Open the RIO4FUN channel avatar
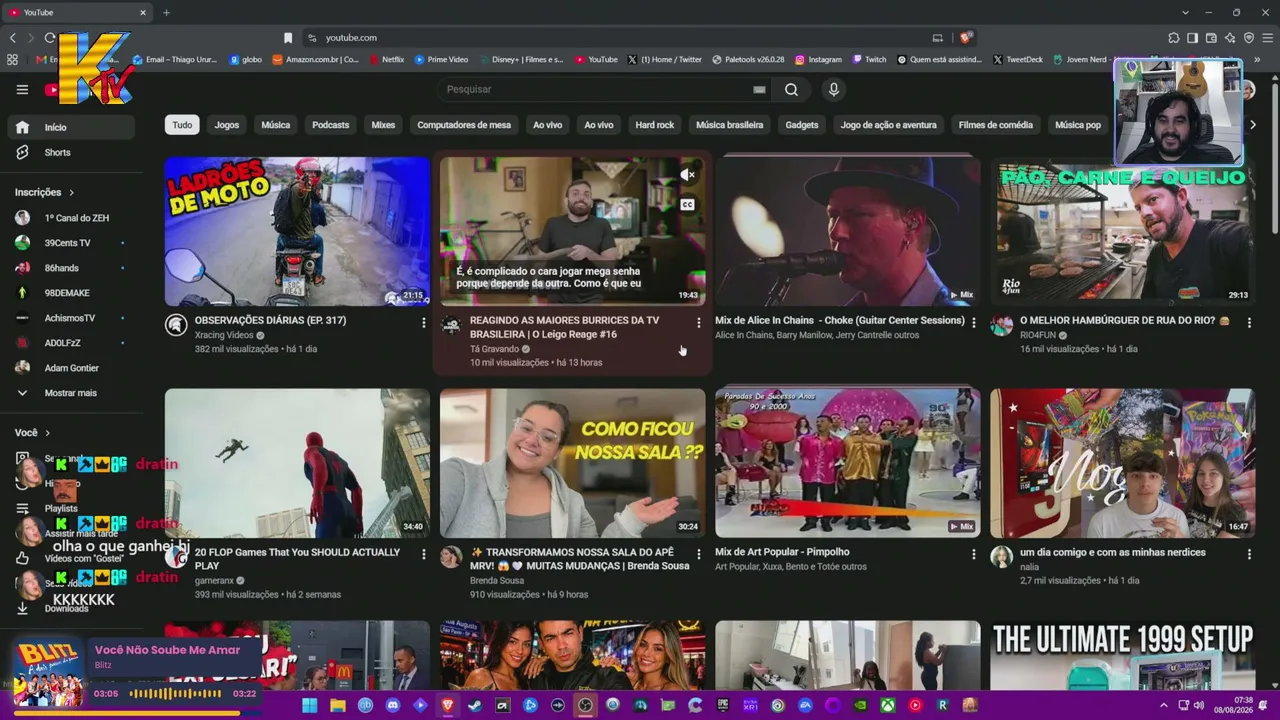 click(1001, 325)
